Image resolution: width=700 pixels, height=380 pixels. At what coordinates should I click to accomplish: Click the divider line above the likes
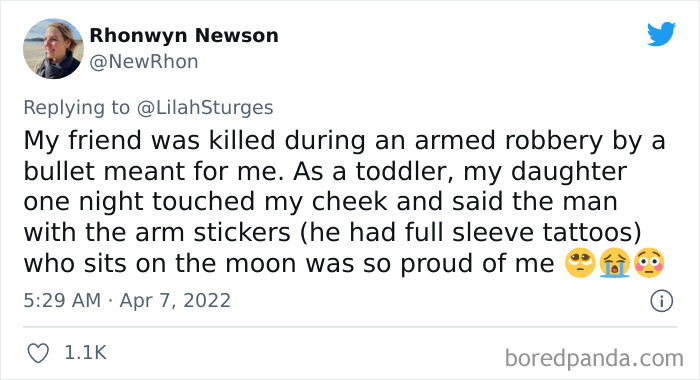[x=350, y=327]
